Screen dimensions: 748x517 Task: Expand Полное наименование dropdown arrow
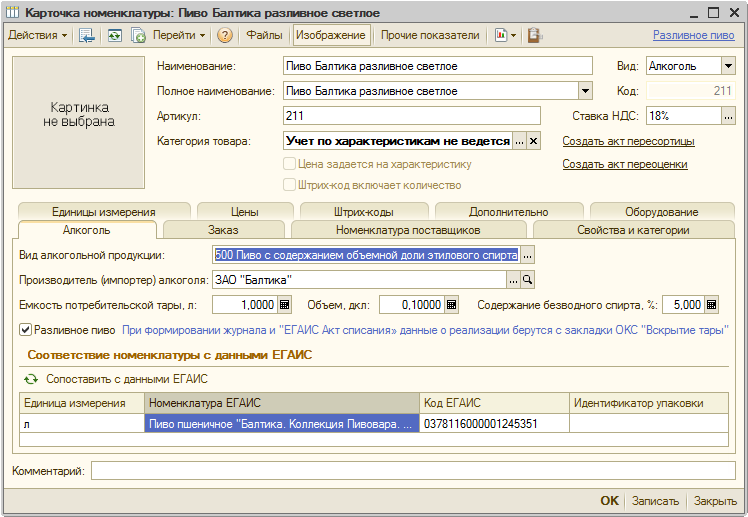[585, 91]
